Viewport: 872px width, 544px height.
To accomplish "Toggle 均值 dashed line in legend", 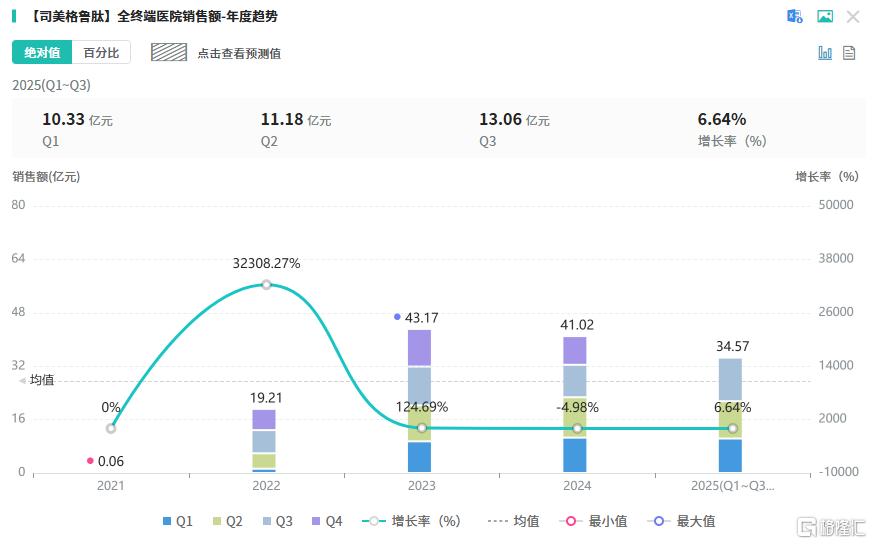I will [513, 521].
